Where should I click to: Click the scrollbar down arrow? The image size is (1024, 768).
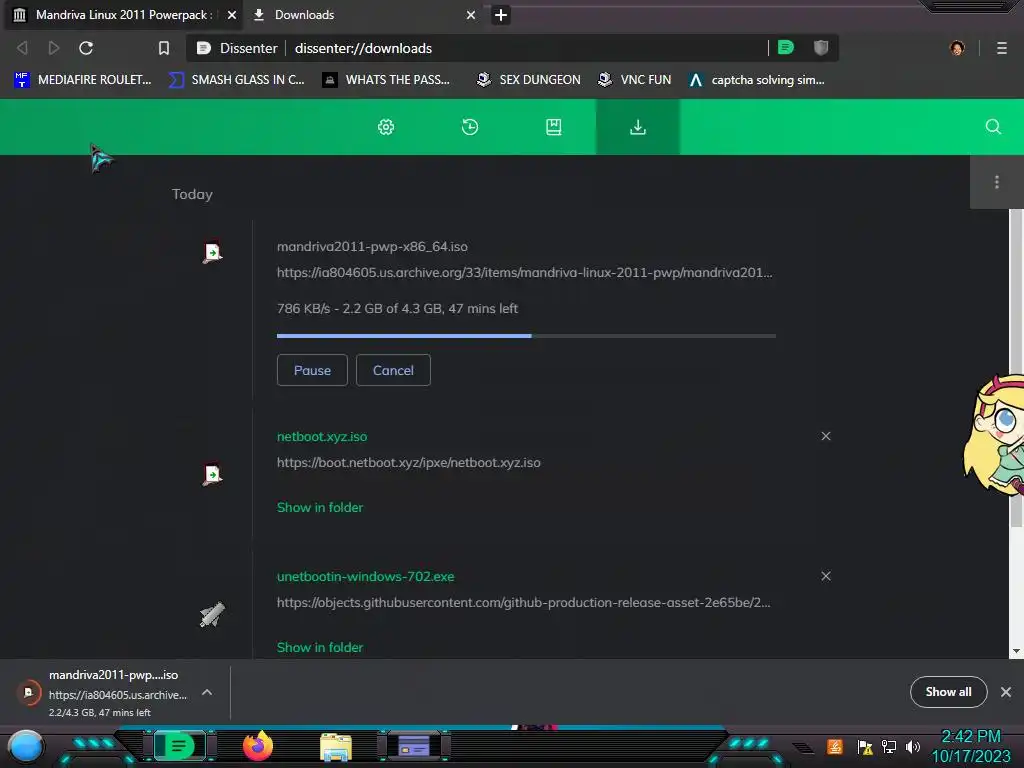(1016, 651)
